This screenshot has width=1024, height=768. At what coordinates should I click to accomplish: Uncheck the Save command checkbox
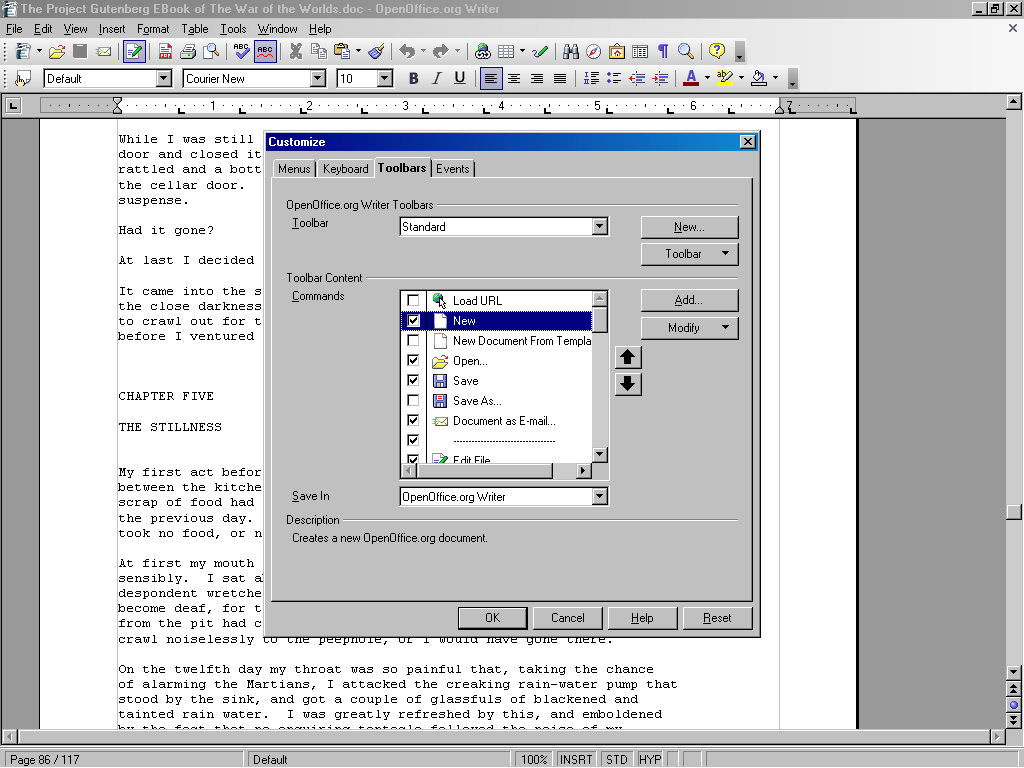[x=413, y=381]
